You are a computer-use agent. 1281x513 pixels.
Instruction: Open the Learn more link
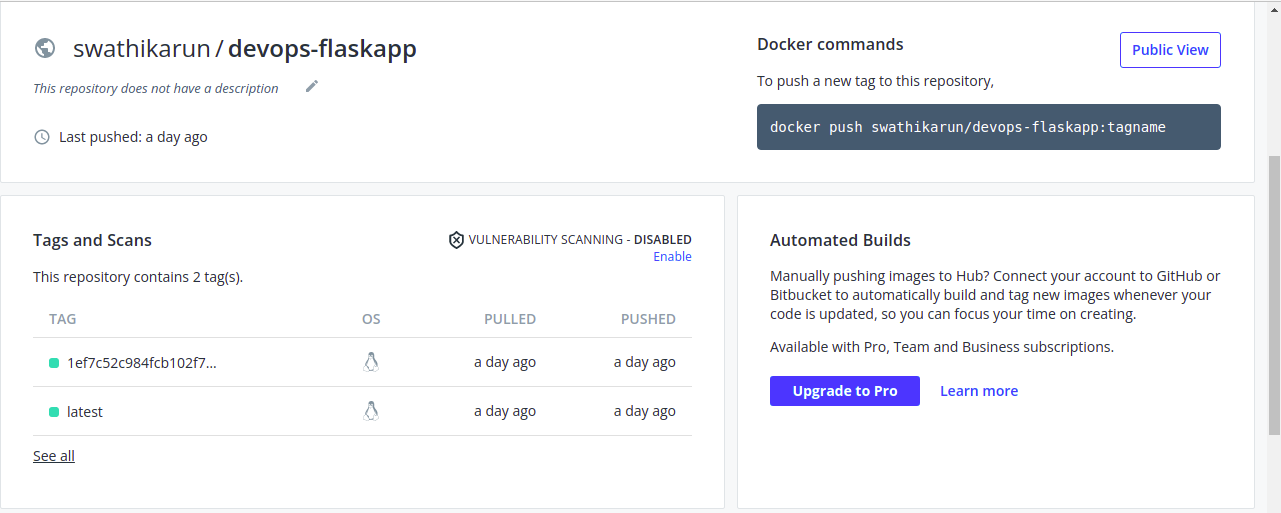coord(979,391)
